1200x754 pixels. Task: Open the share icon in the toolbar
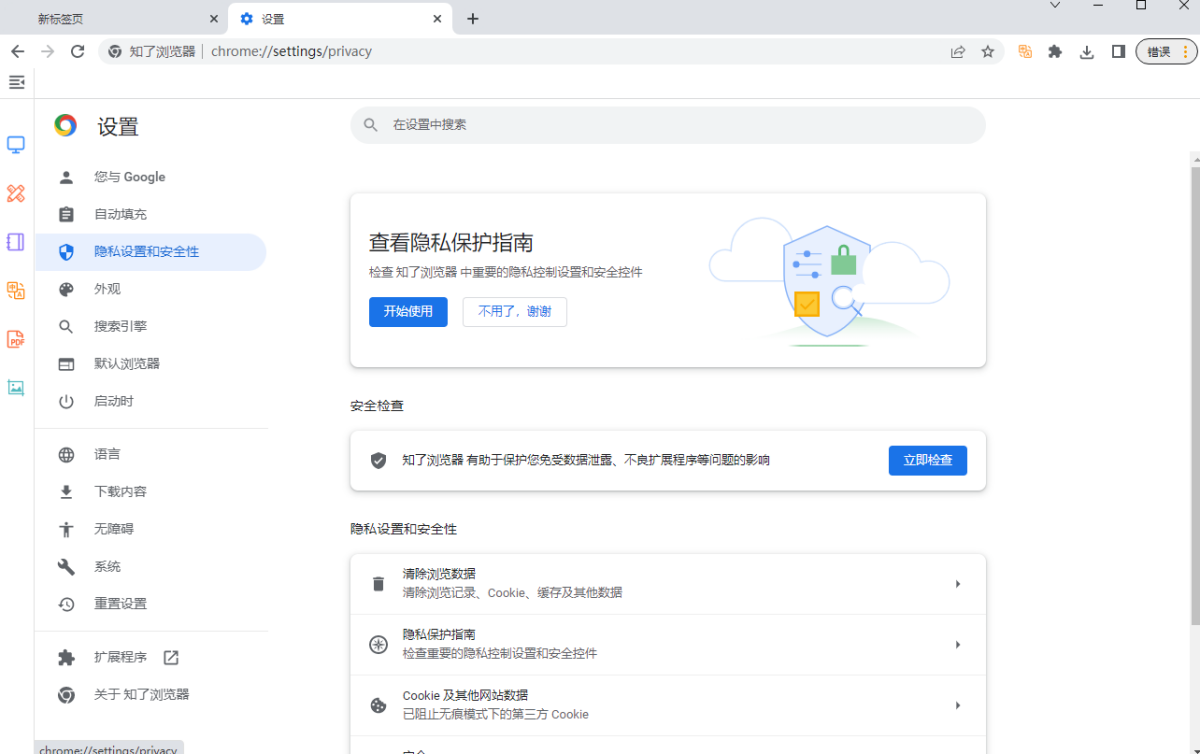(x=957, y=51)
